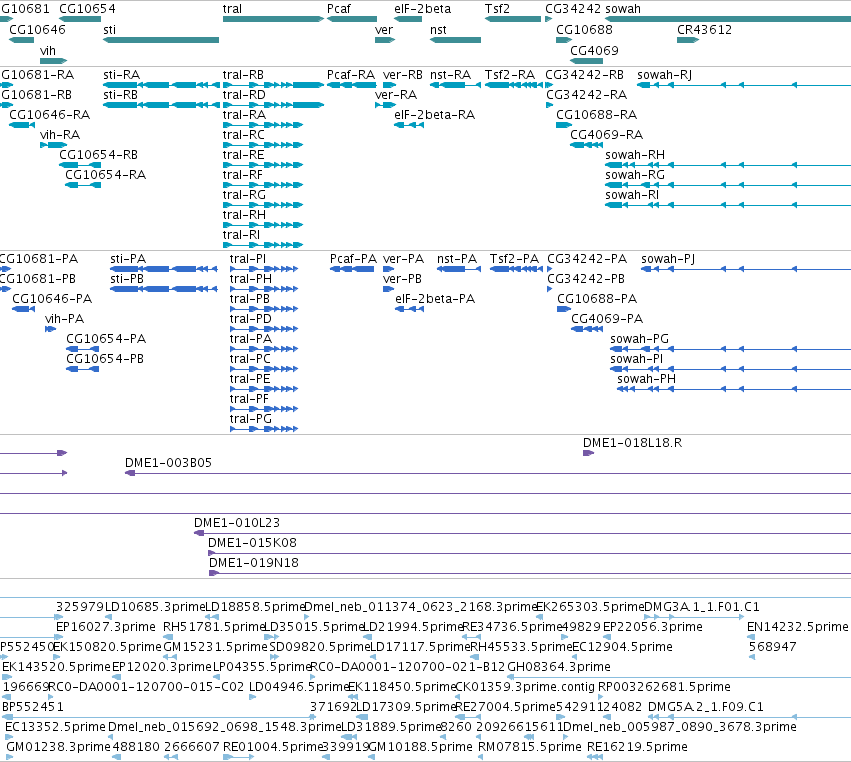The width and height of the screenshot is (851, 762).
Task: Click nst-RA transcript label
Action: click(x=450, y=75)
